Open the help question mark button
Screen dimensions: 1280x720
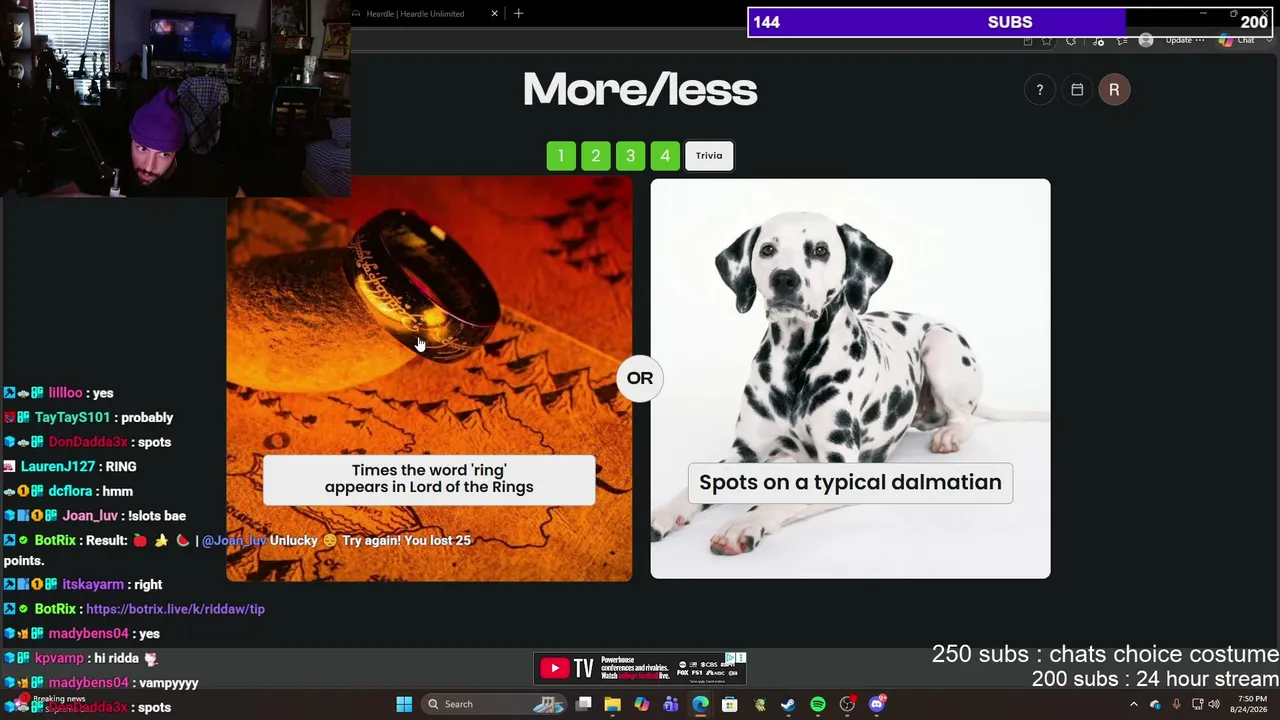(1040, 90)
